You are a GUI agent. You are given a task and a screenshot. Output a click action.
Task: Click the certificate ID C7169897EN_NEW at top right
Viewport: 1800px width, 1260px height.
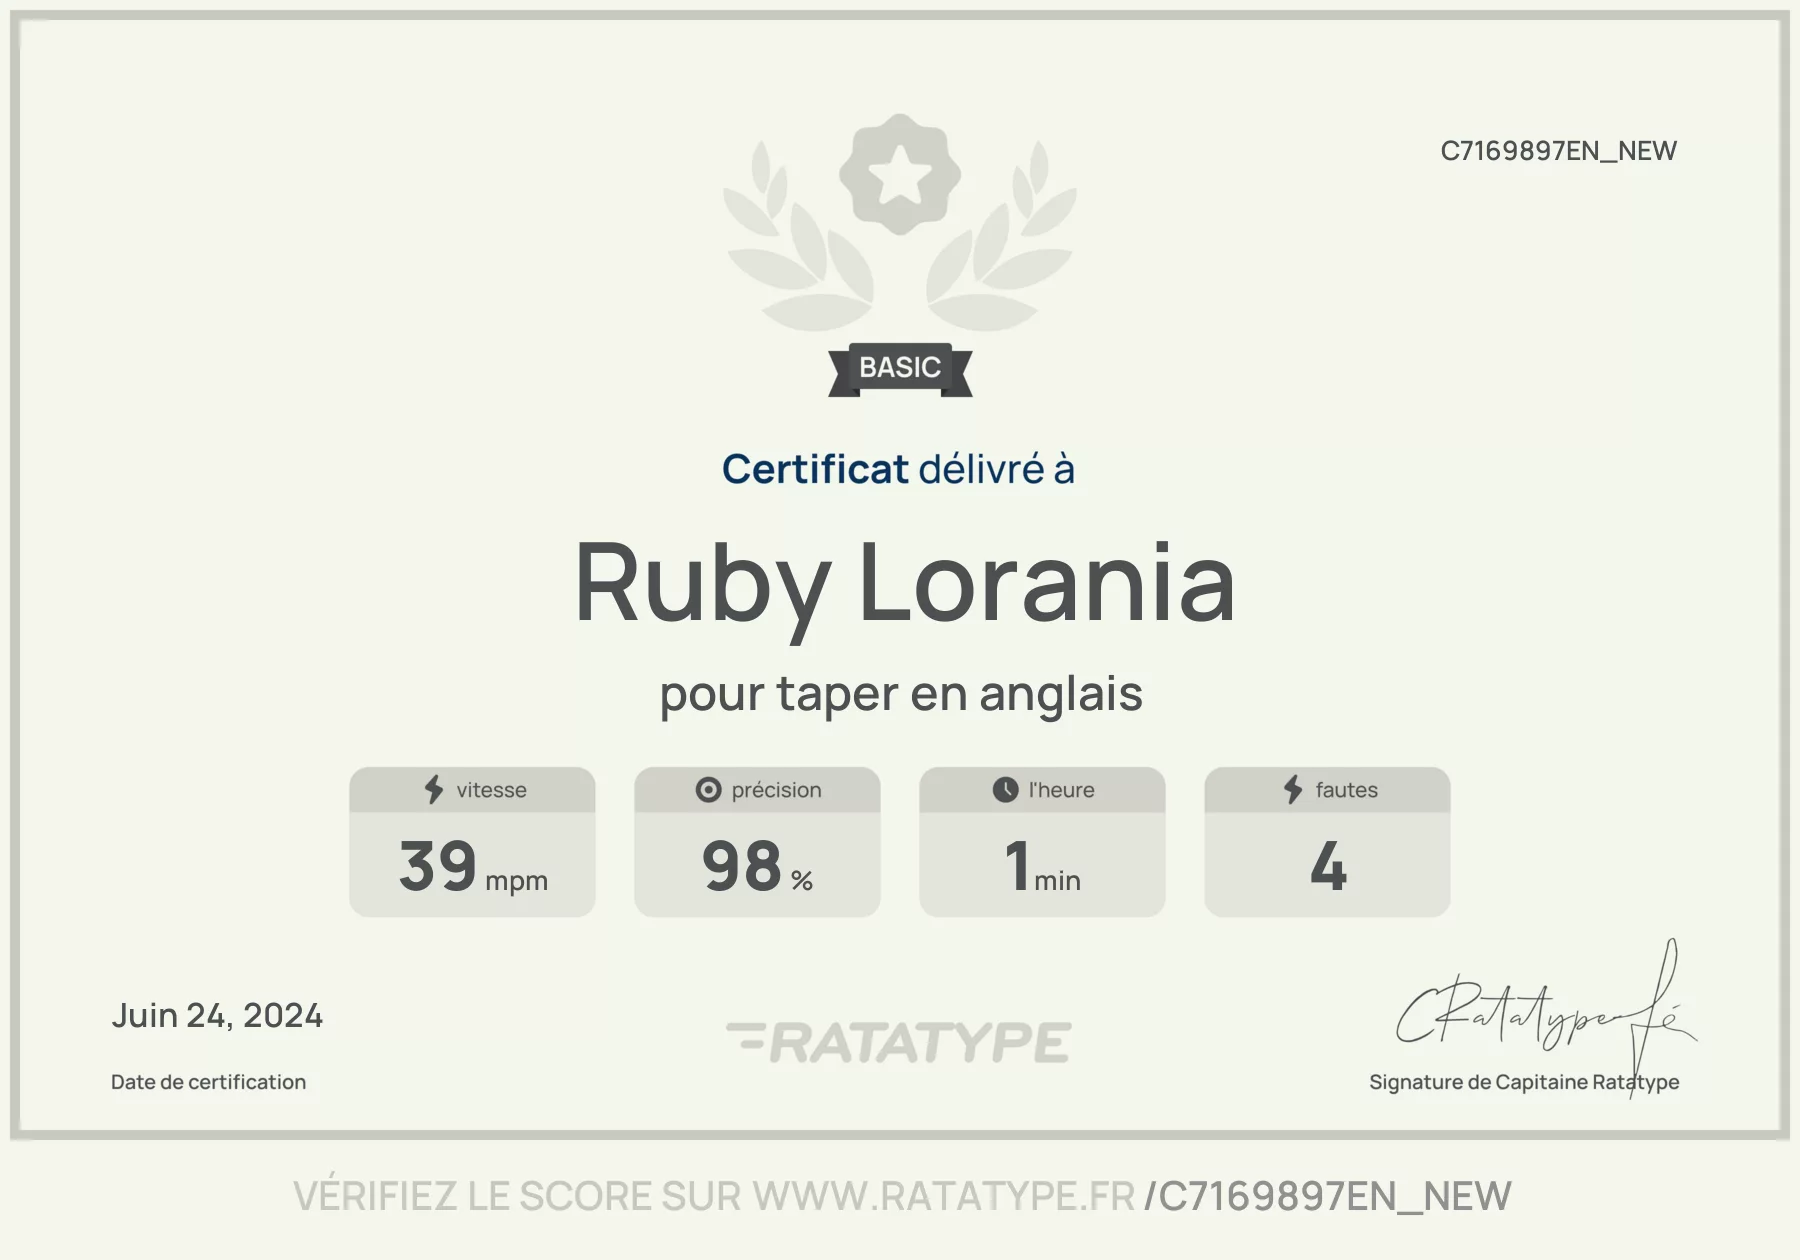1558,151
